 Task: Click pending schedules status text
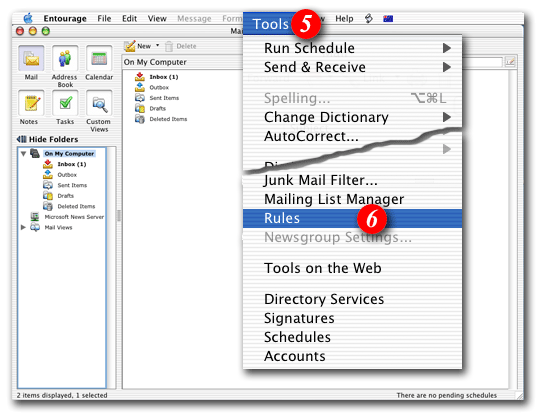coord(447,395)
